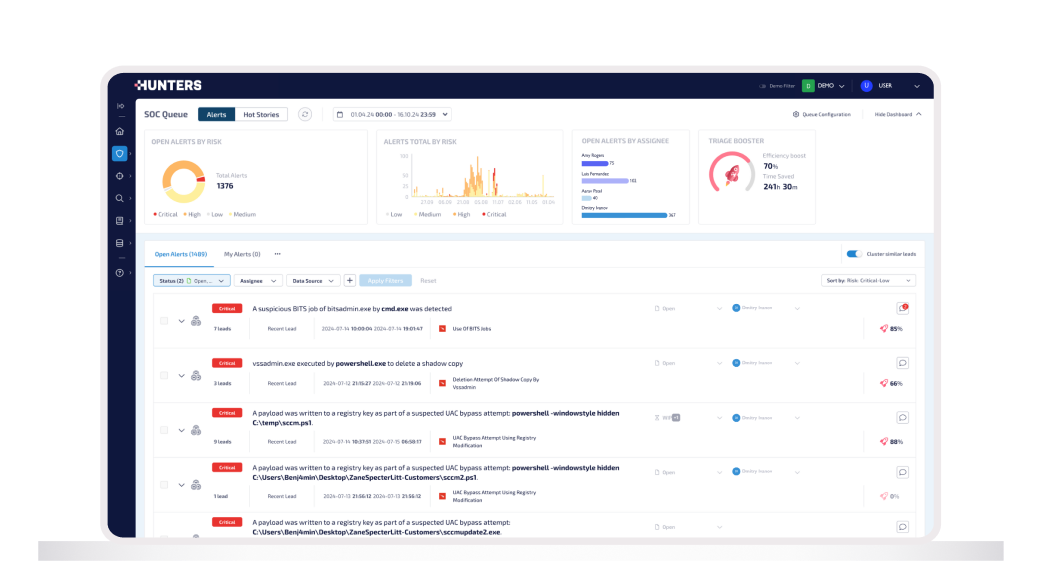
Task: Switch to the My Alerts tab
Action: [242, 254]
